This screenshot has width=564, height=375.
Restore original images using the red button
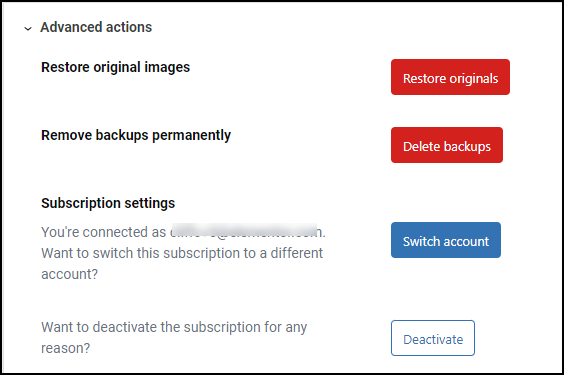click(x=450, y=77)
